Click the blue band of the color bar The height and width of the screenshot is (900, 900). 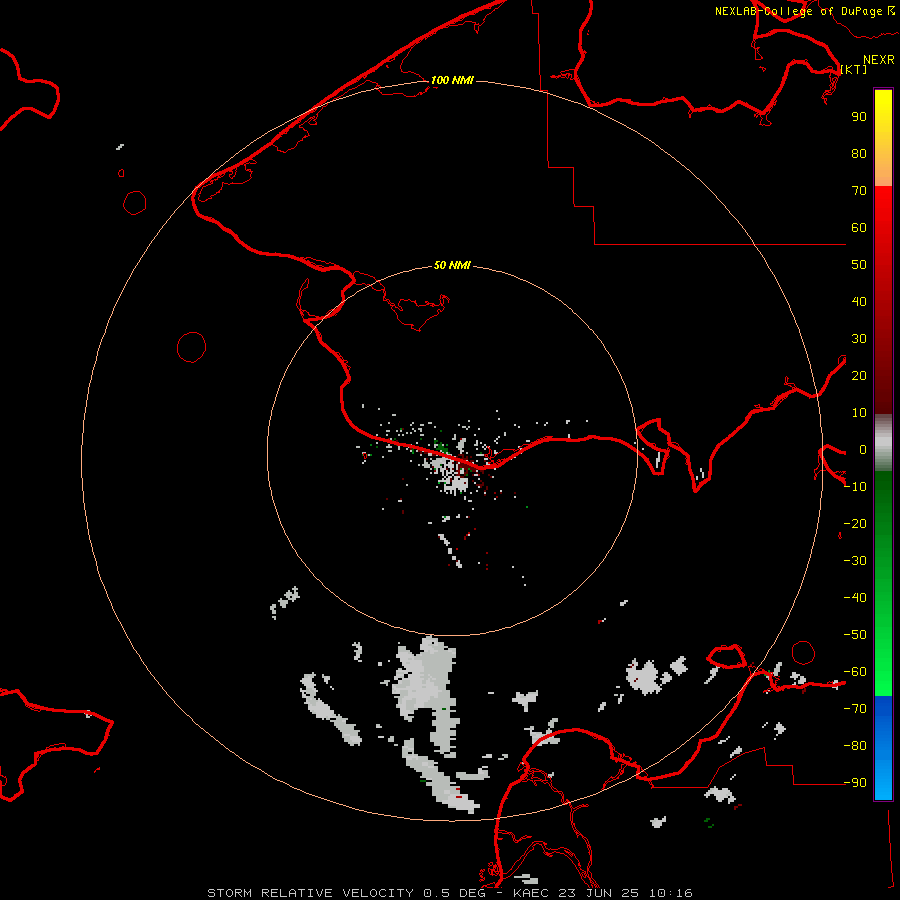click(x=883, y=746)
